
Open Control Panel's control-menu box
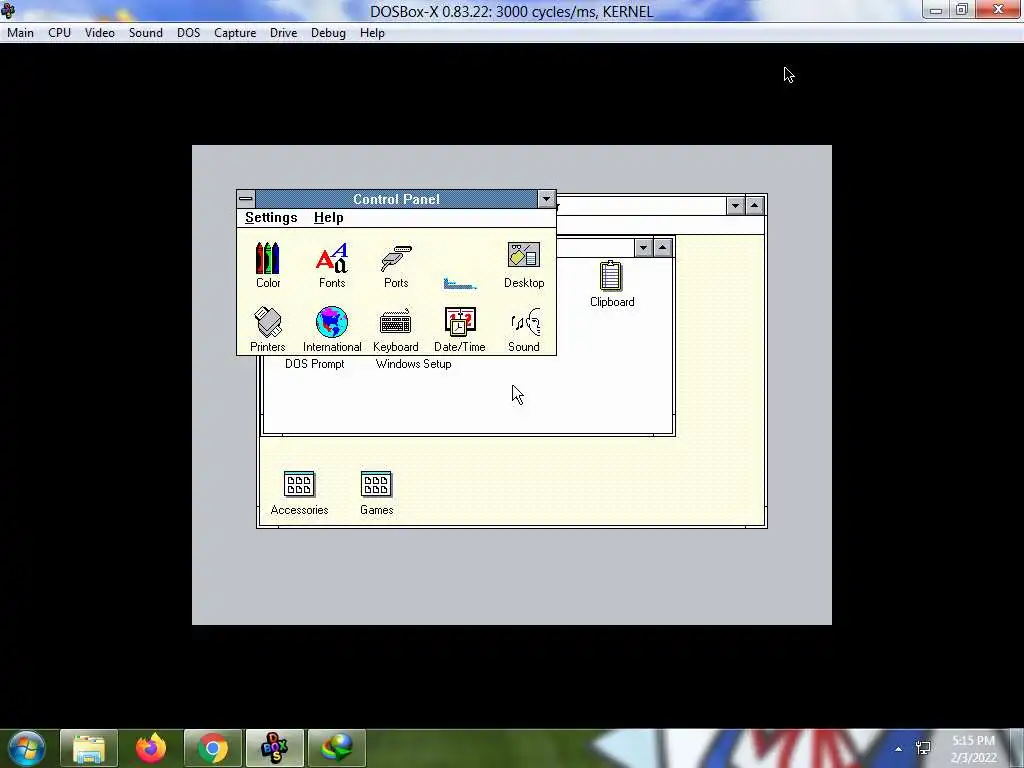click(246, 199)
